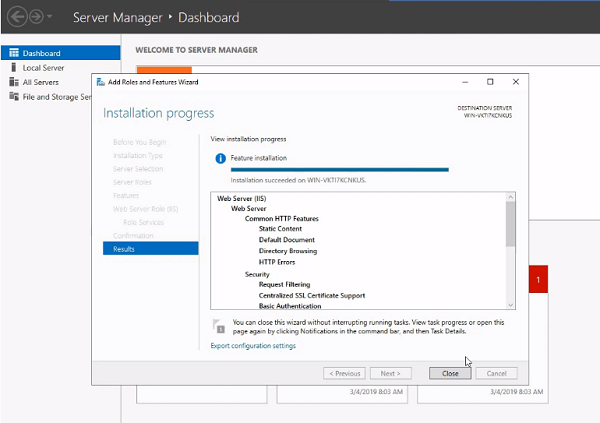This screenshot has width=600, height=423.
Task: Click the File and Storage Services icon
Action: pyautogui.click(x=14, y=96)
